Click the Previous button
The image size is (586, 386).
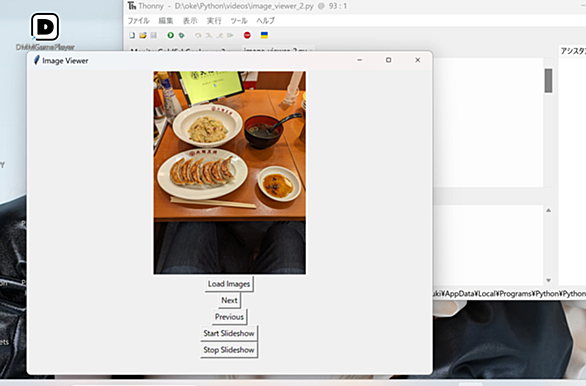(229, 317)
